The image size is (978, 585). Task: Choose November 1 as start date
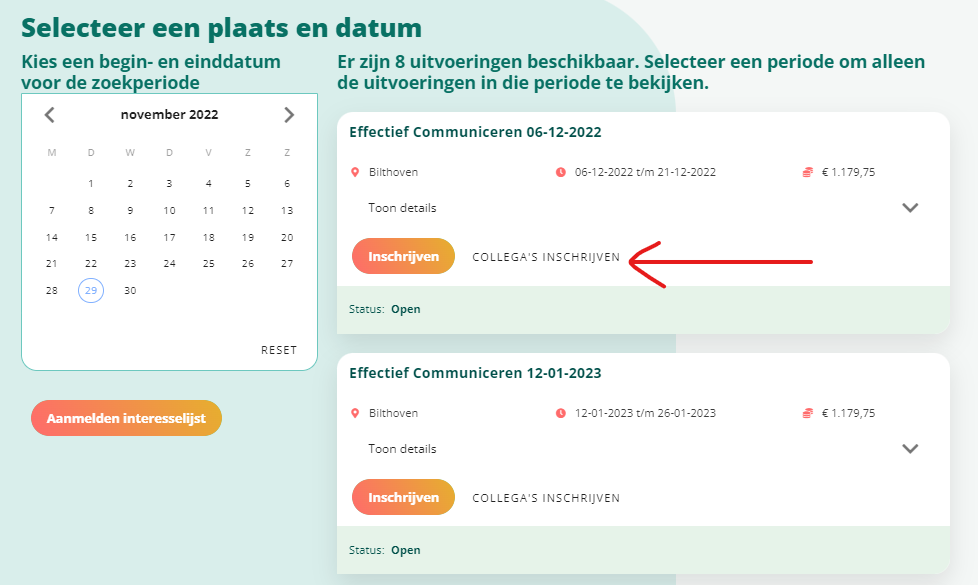coord(91,183)
